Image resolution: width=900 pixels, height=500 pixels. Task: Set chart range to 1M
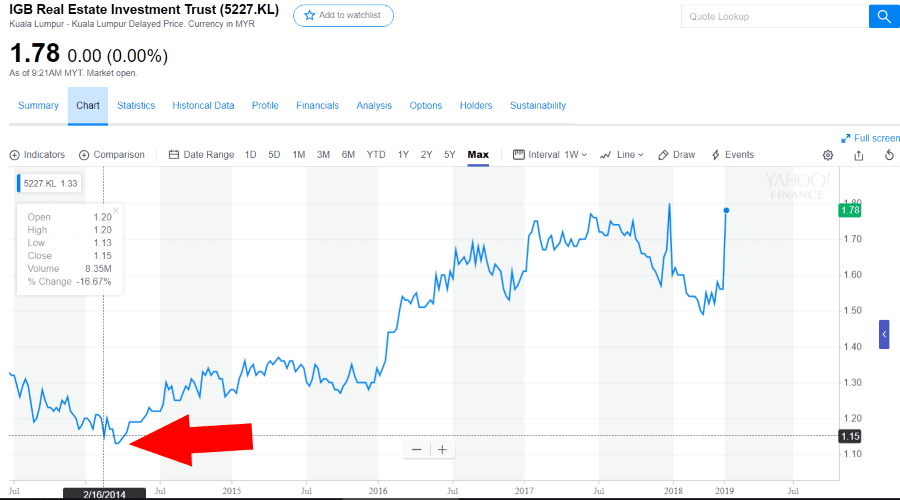coord(298,155)
